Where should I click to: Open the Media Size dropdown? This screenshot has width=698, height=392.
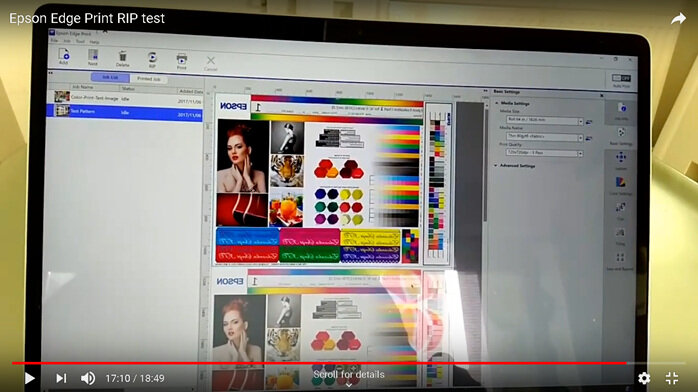click(544, 120)
